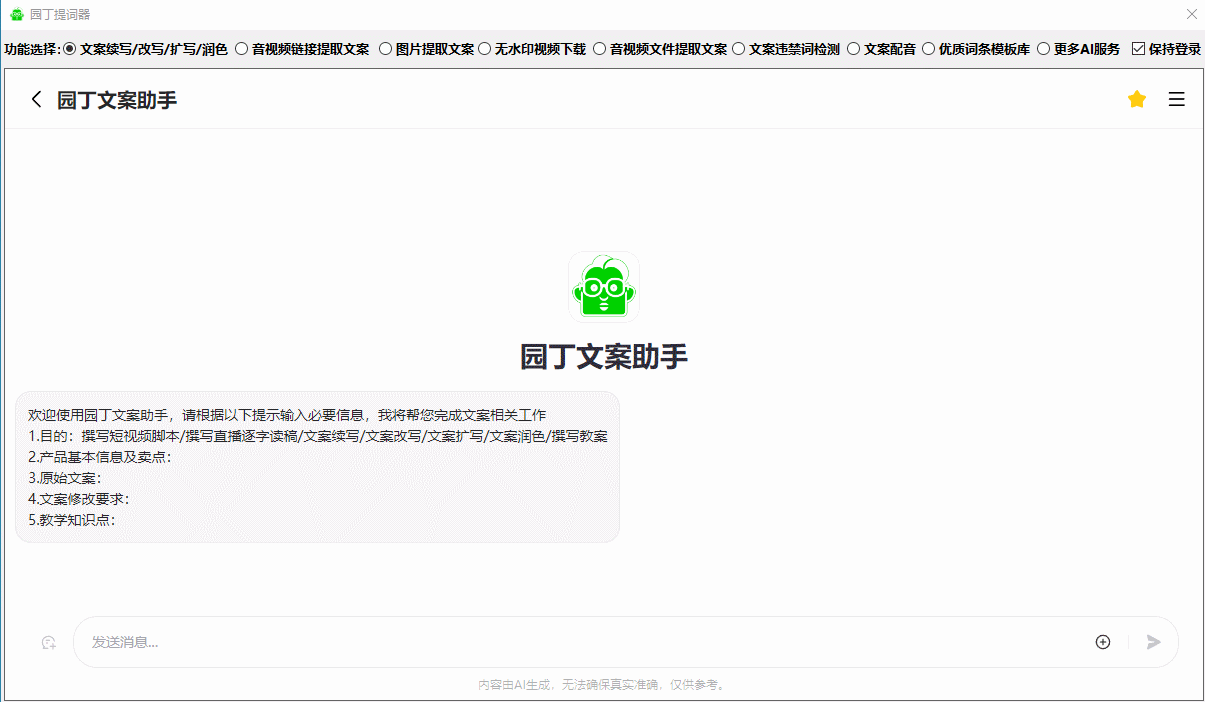Toggle the 保持登录 checkbox
Screen dimensions: 1205x702
[1138, 49]
